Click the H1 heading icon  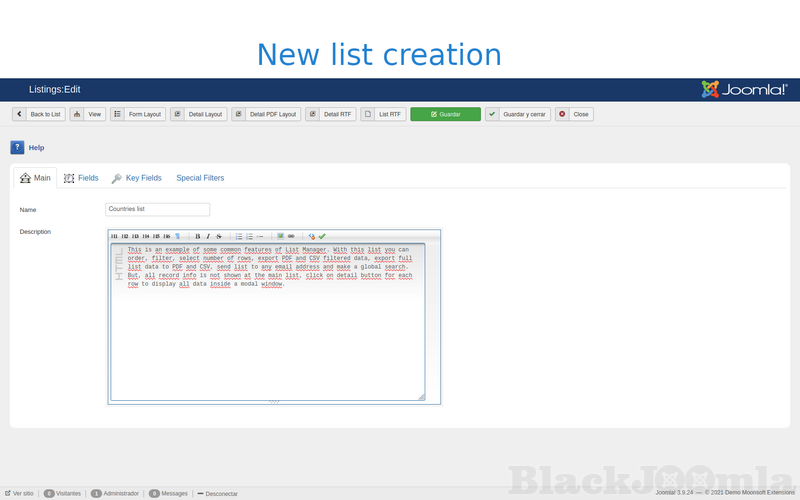115,236
